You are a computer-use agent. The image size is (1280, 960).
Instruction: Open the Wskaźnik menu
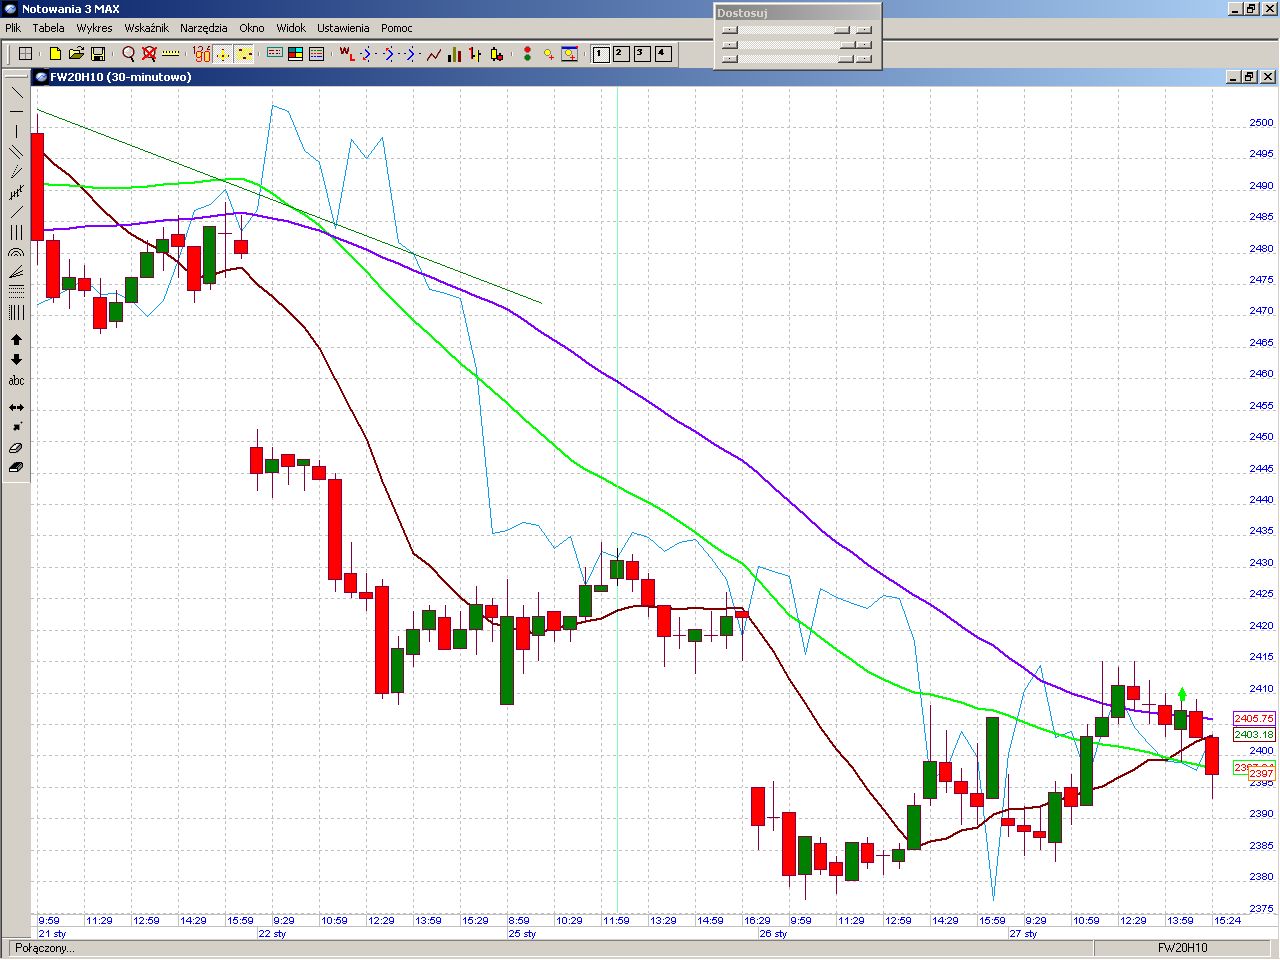point(146,28)
